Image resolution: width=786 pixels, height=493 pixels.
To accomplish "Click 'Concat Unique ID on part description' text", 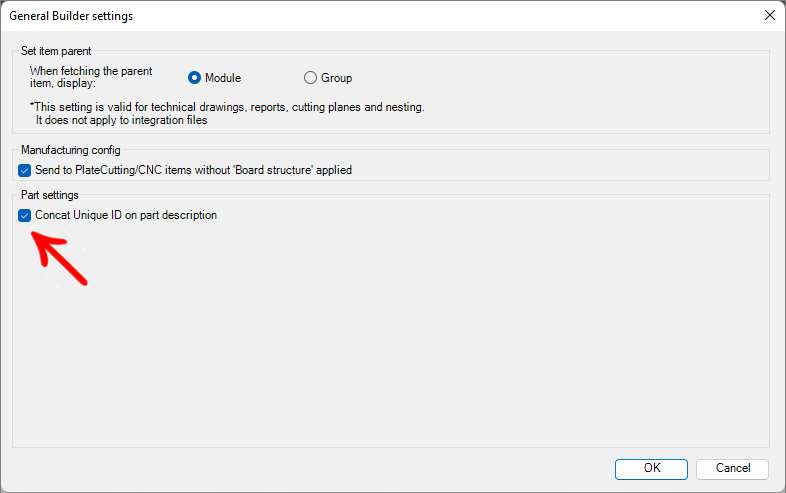I will (x=126, y=215).
